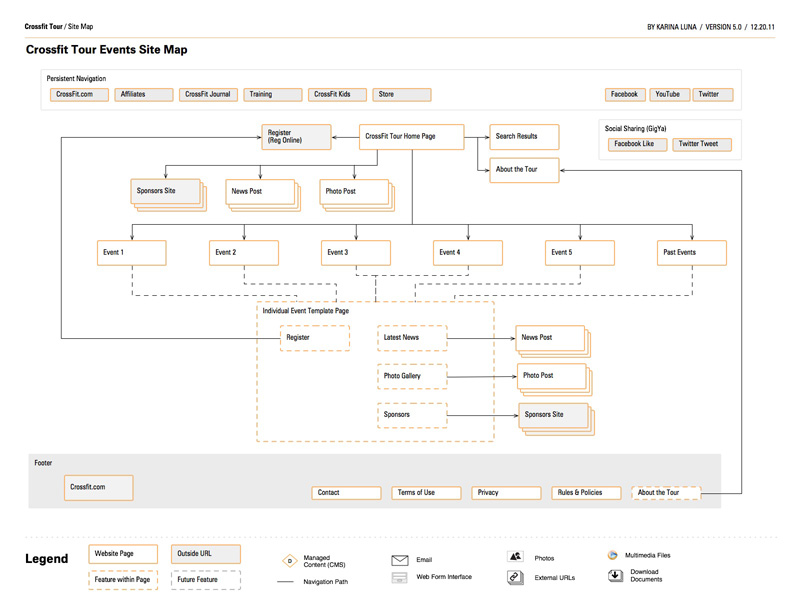
Task: Click the Outside URL legend box
Action: click(x=206, y=554)
